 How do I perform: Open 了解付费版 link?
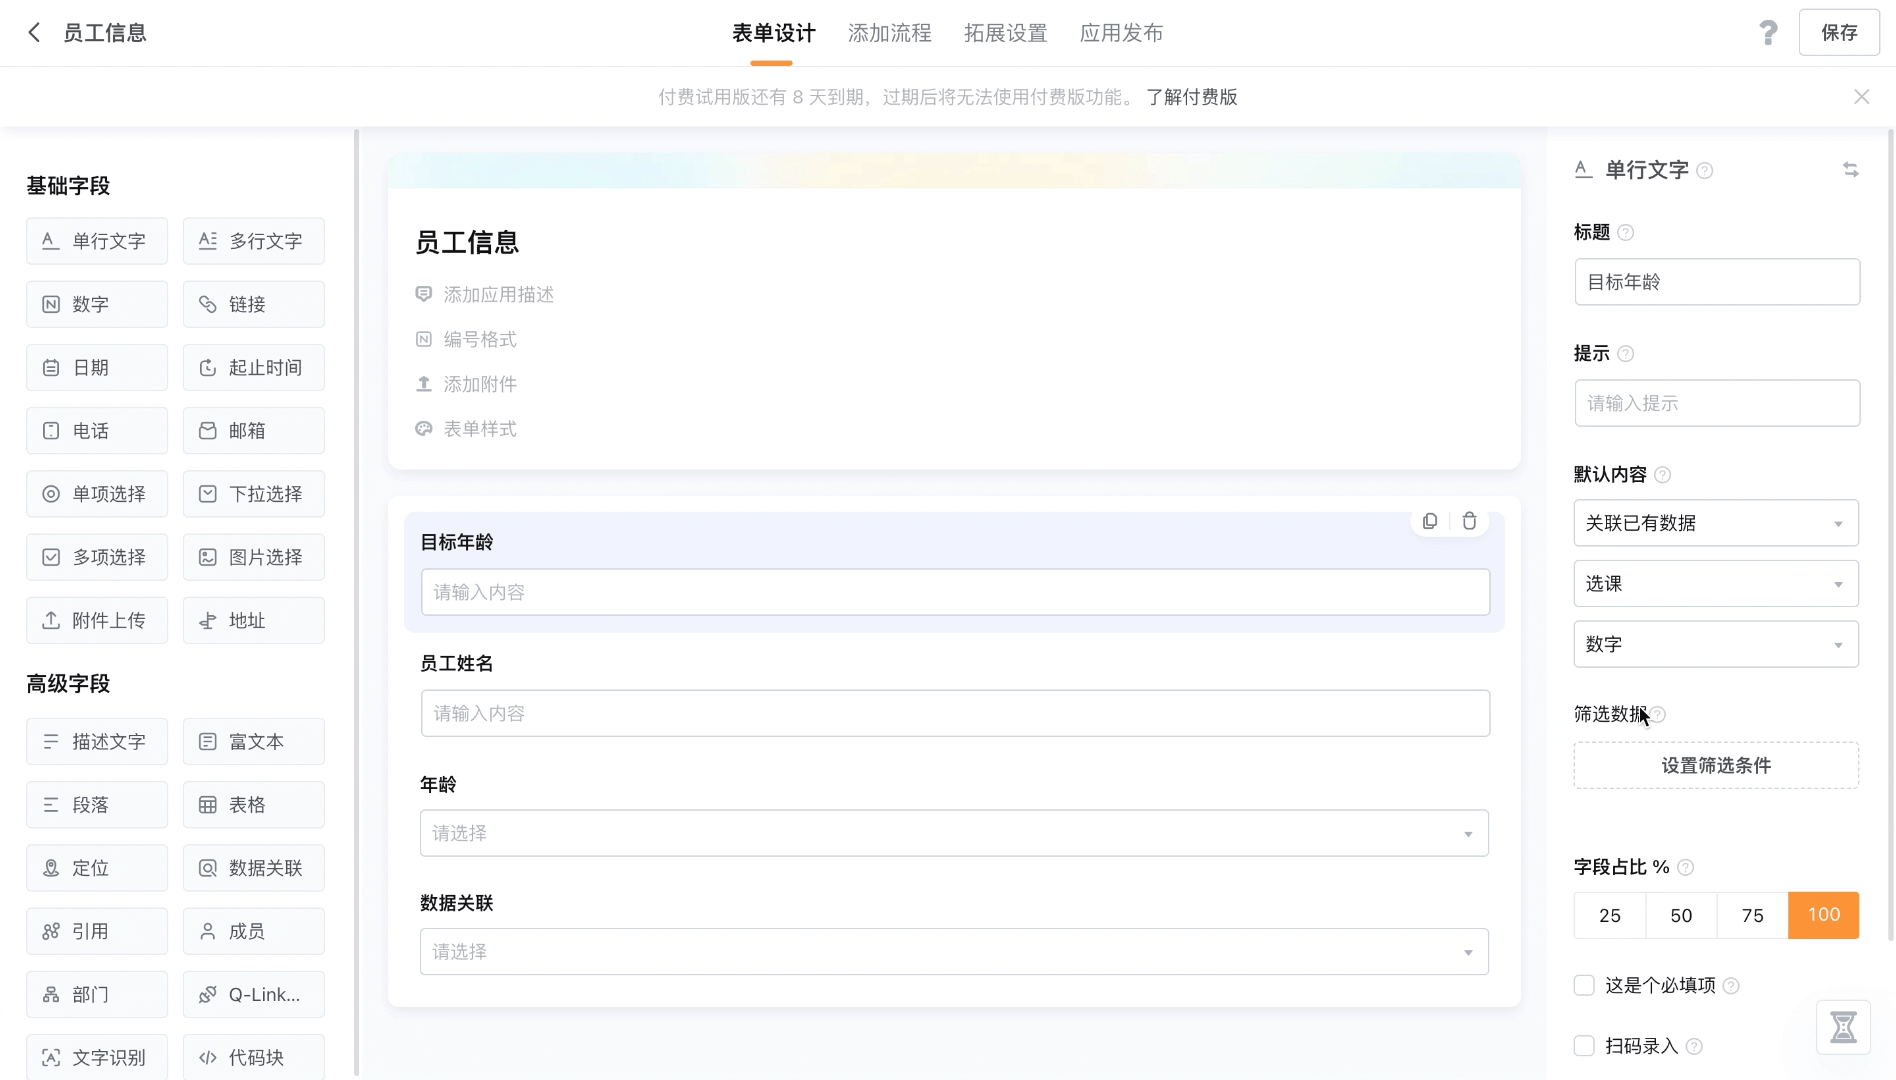point(1192,97)
